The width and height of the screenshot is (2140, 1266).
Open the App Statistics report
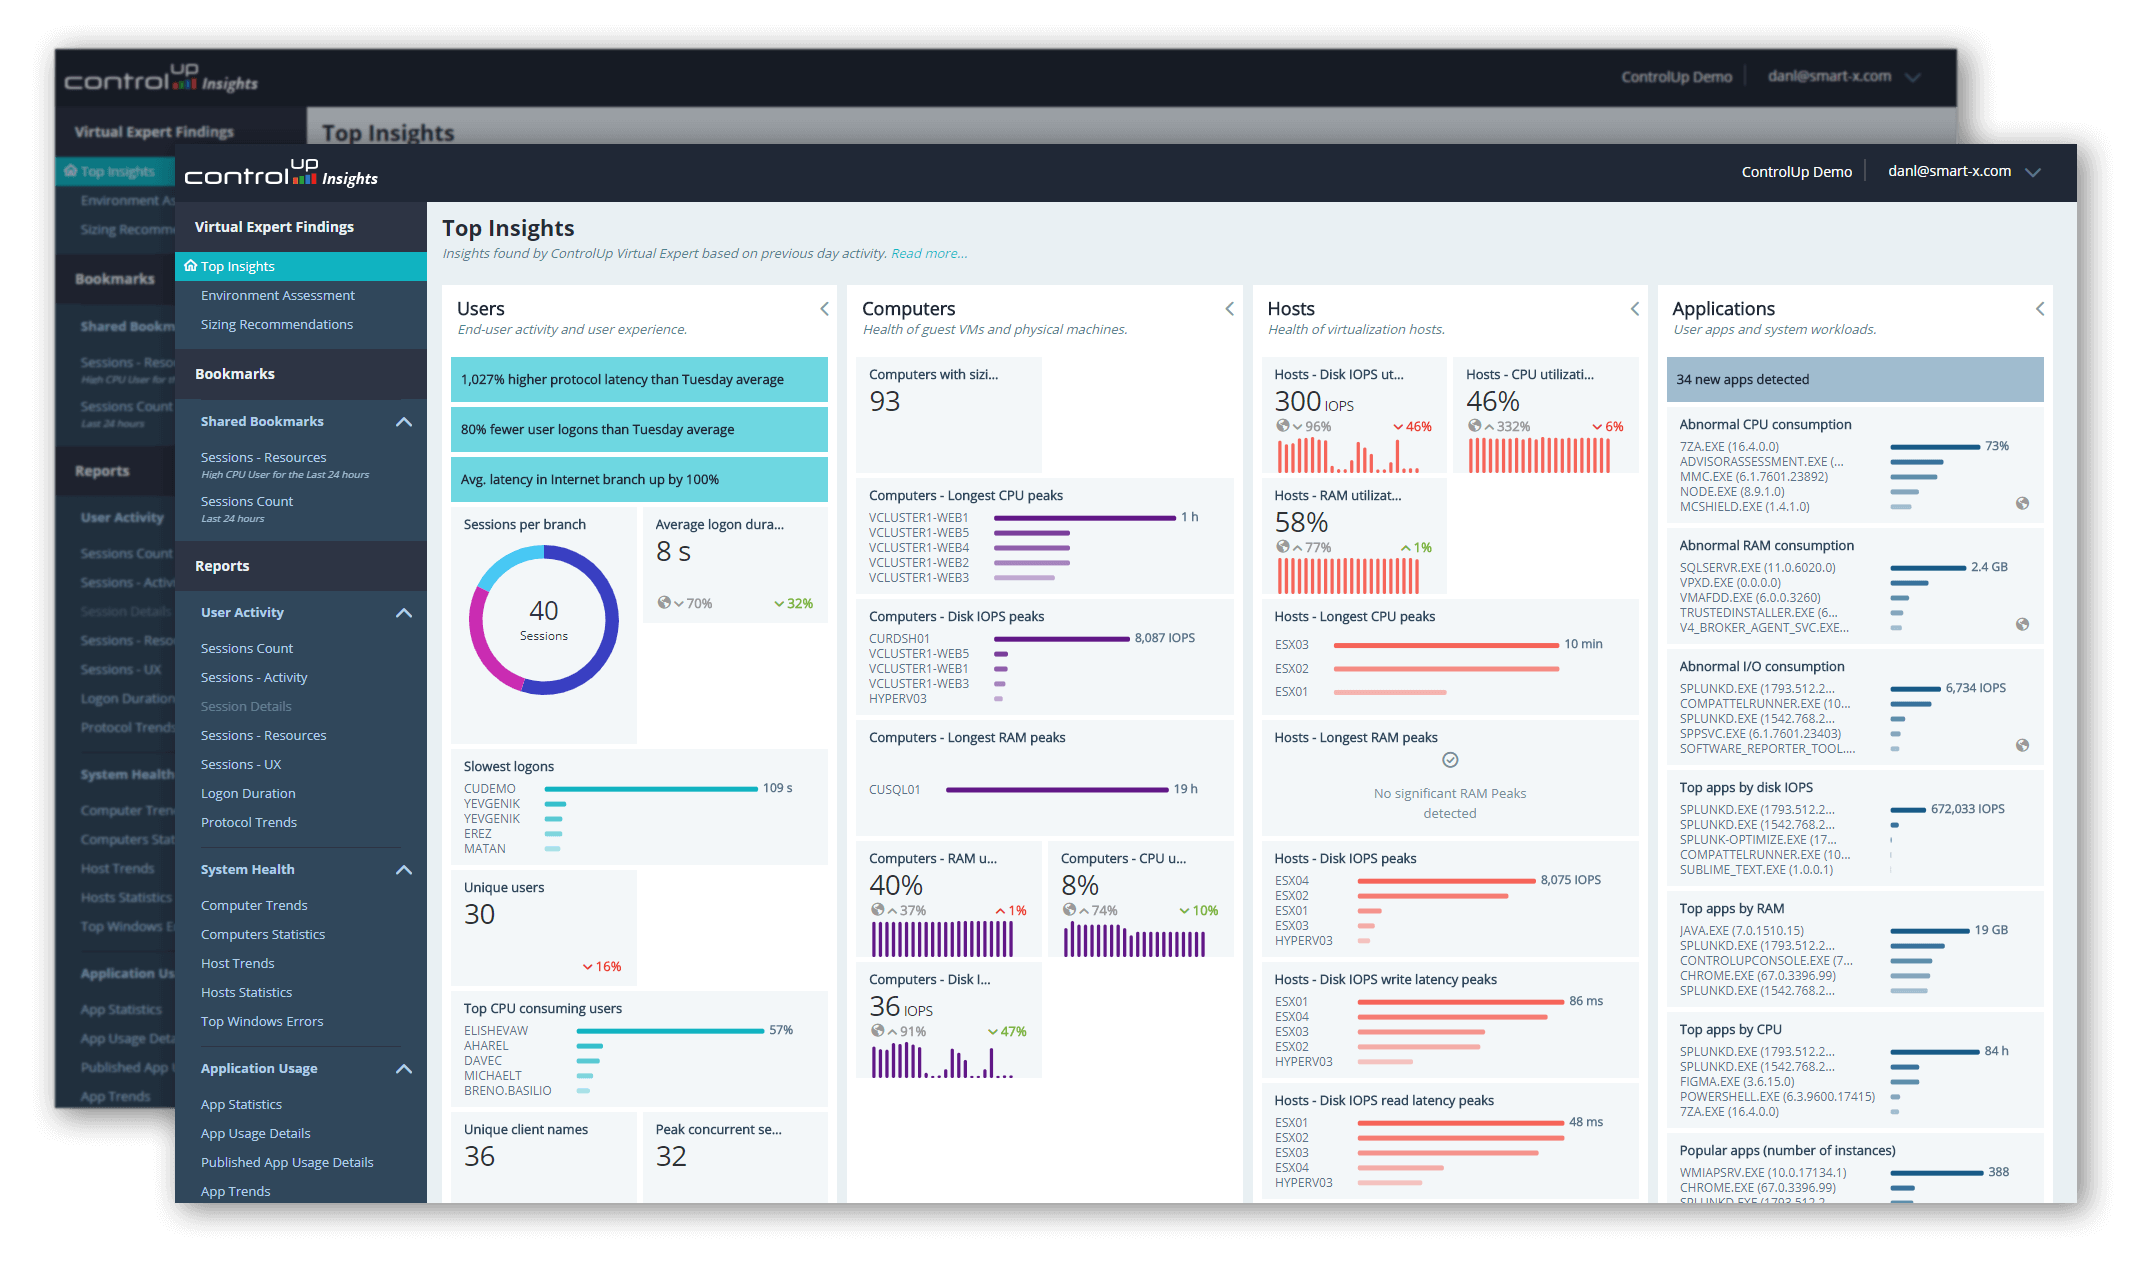pyautogui.click(x=241, y=1104)
